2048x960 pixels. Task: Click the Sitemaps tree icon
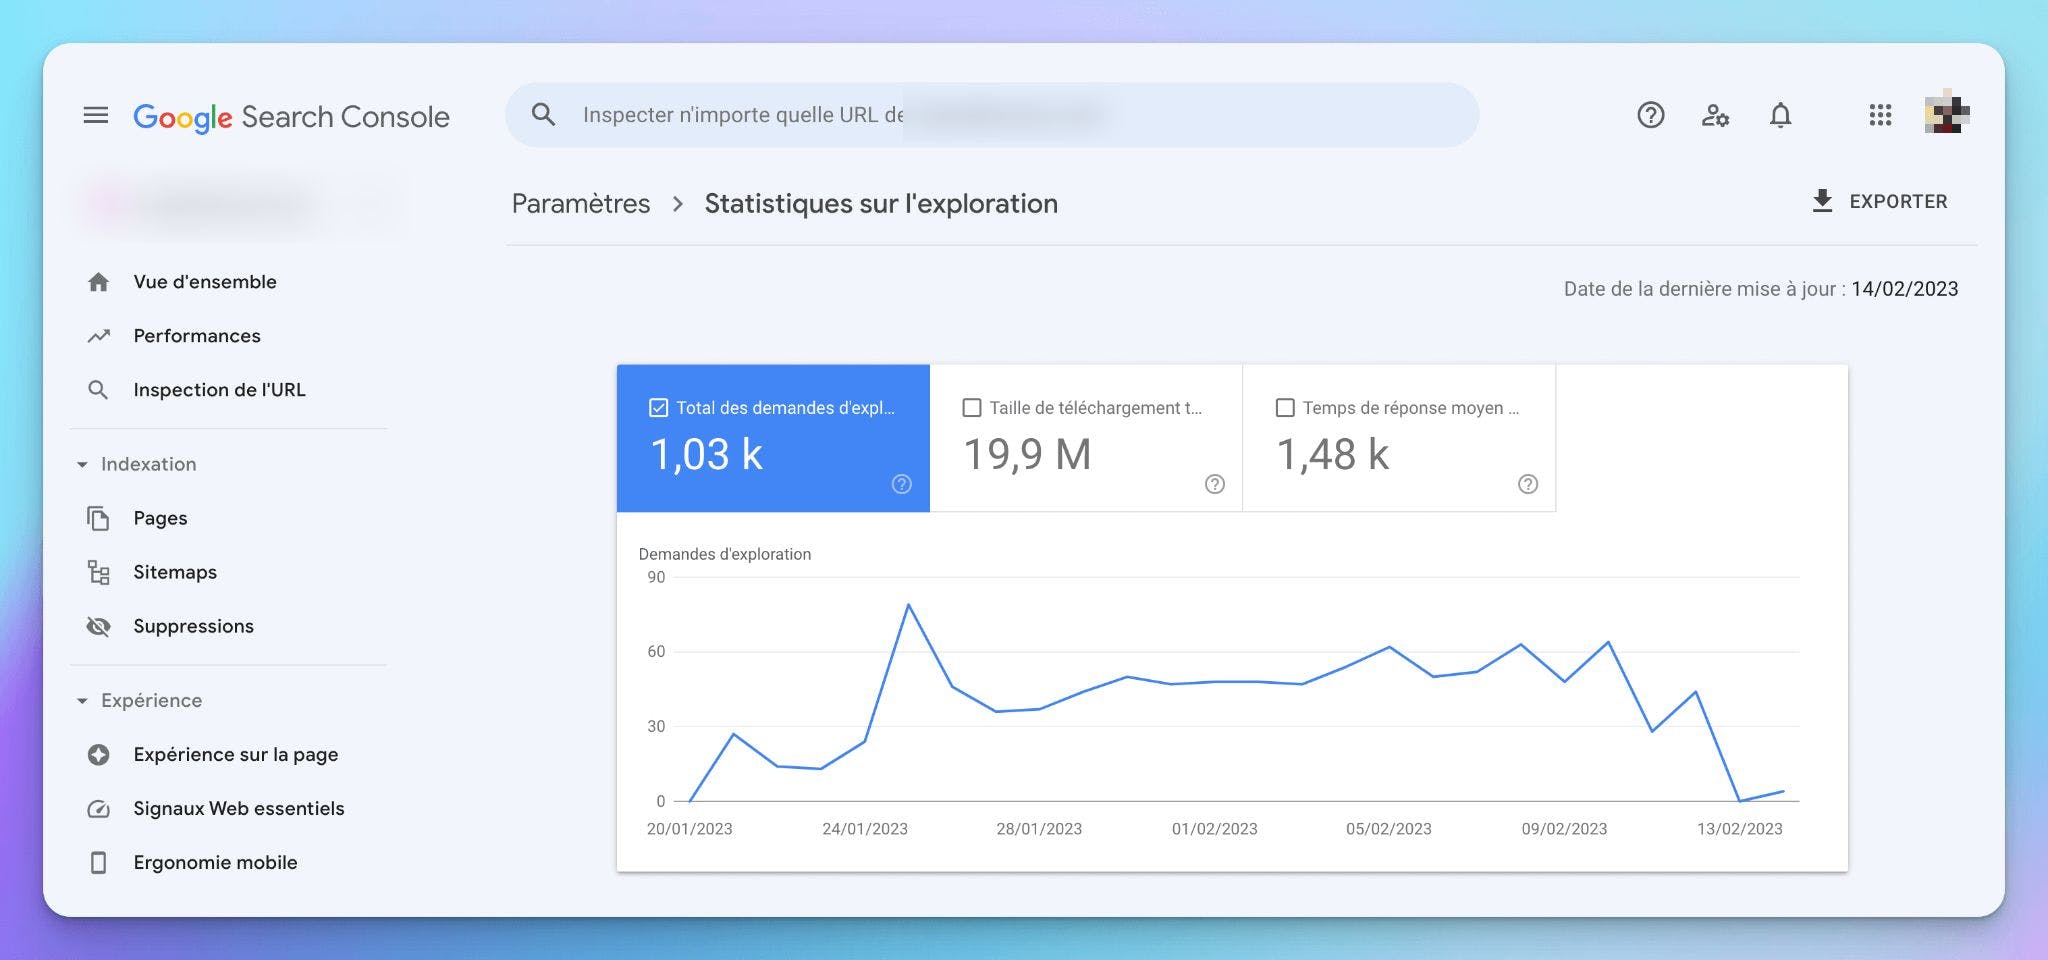(98, 572)
